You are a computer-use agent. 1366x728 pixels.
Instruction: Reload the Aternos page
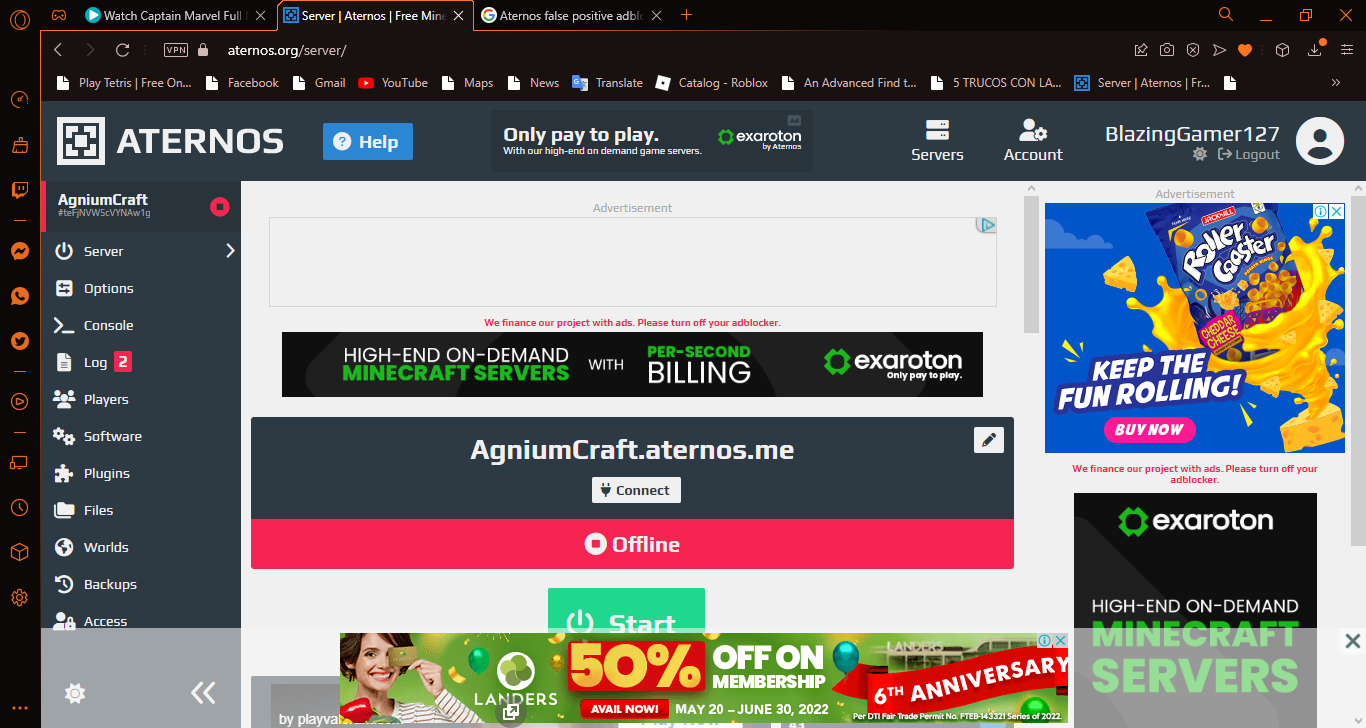[123, 50]
